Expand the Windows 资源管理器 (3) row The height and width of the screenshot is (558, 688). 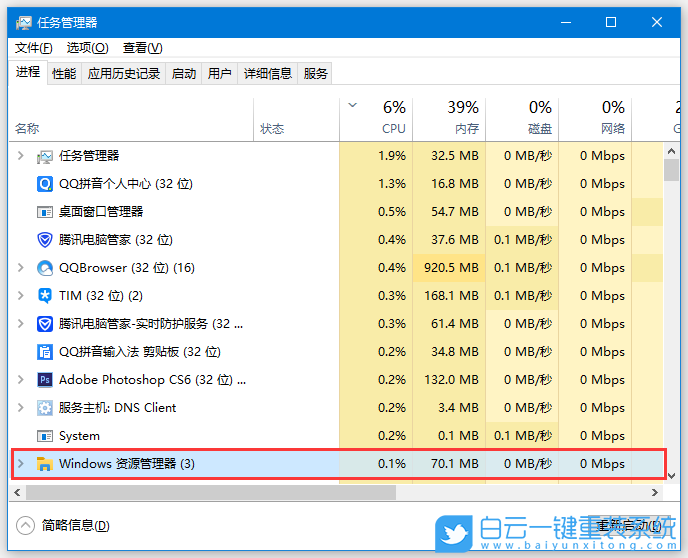click(x=21, y=464)
